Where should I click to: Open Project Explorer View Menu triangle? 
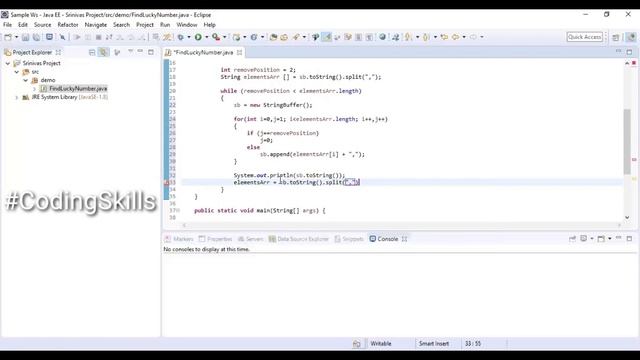130,51
